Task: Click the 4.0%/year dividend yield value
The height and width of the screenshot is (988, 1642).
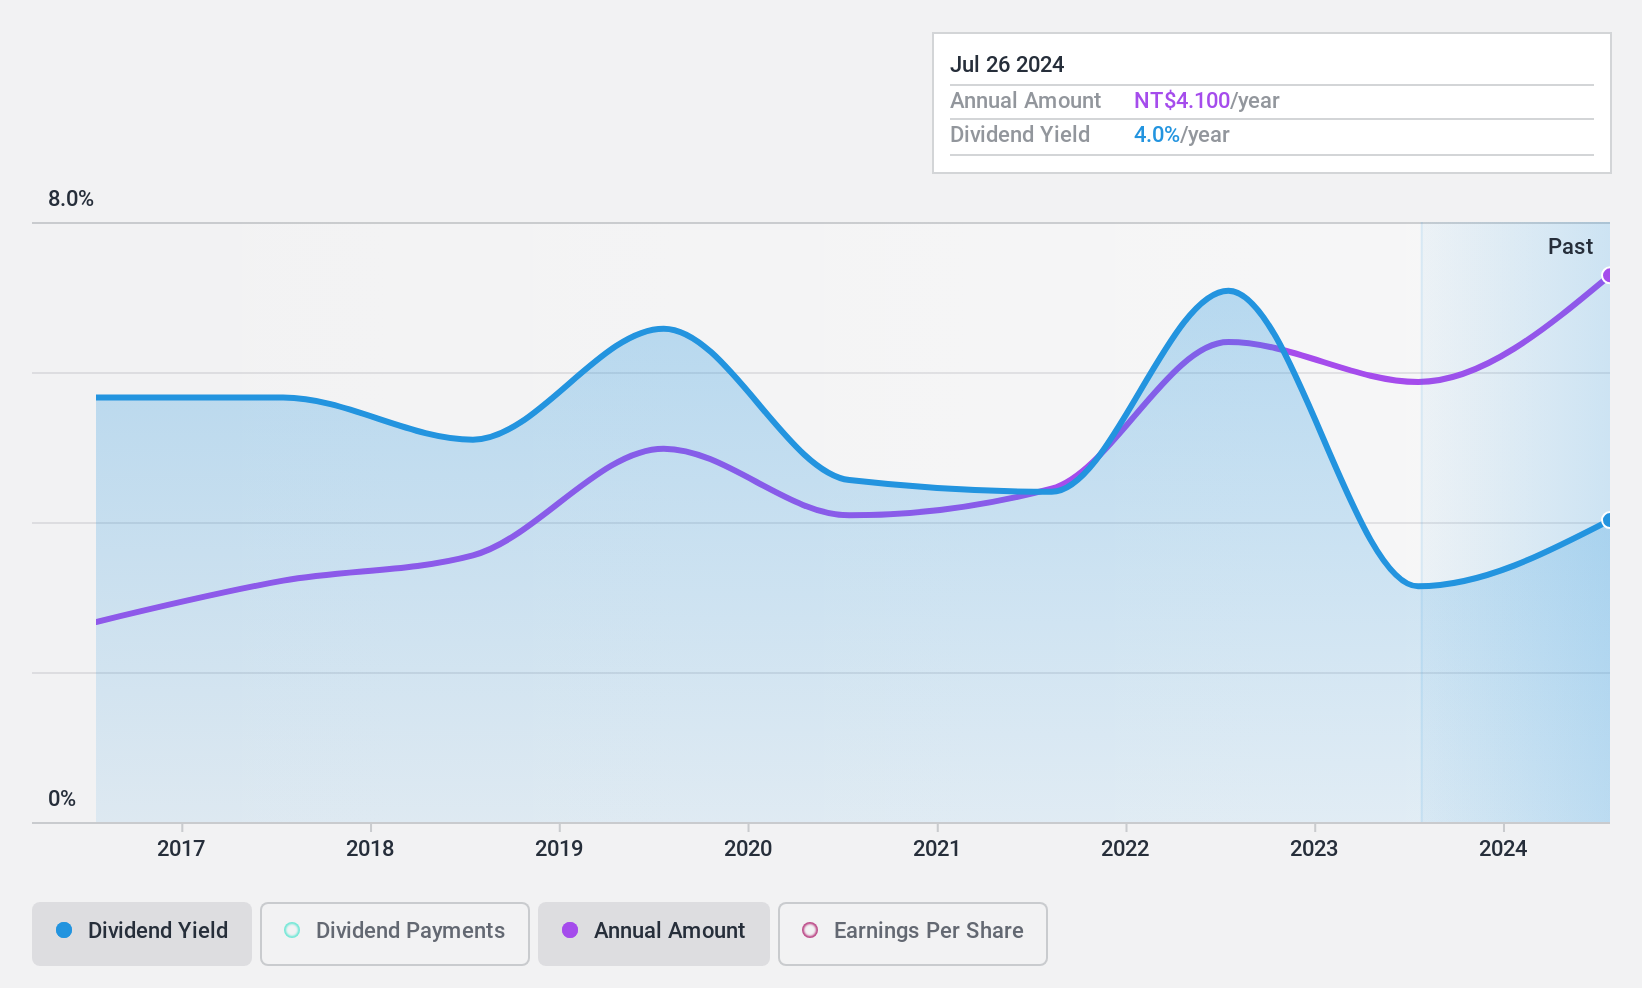Action: [1182, 135]
